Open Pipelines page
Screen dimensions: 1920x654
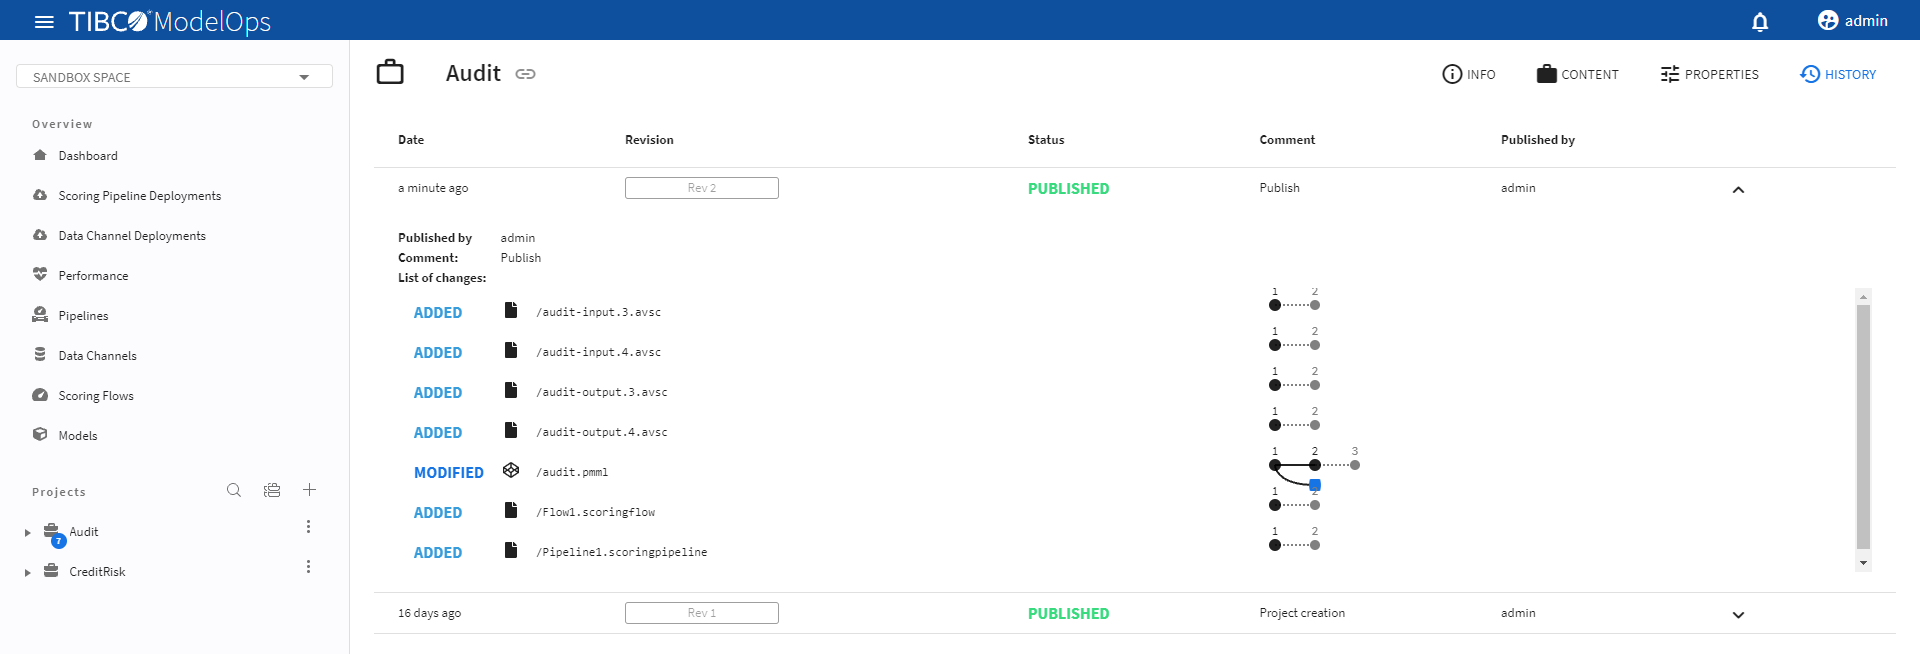click(83, 316)
